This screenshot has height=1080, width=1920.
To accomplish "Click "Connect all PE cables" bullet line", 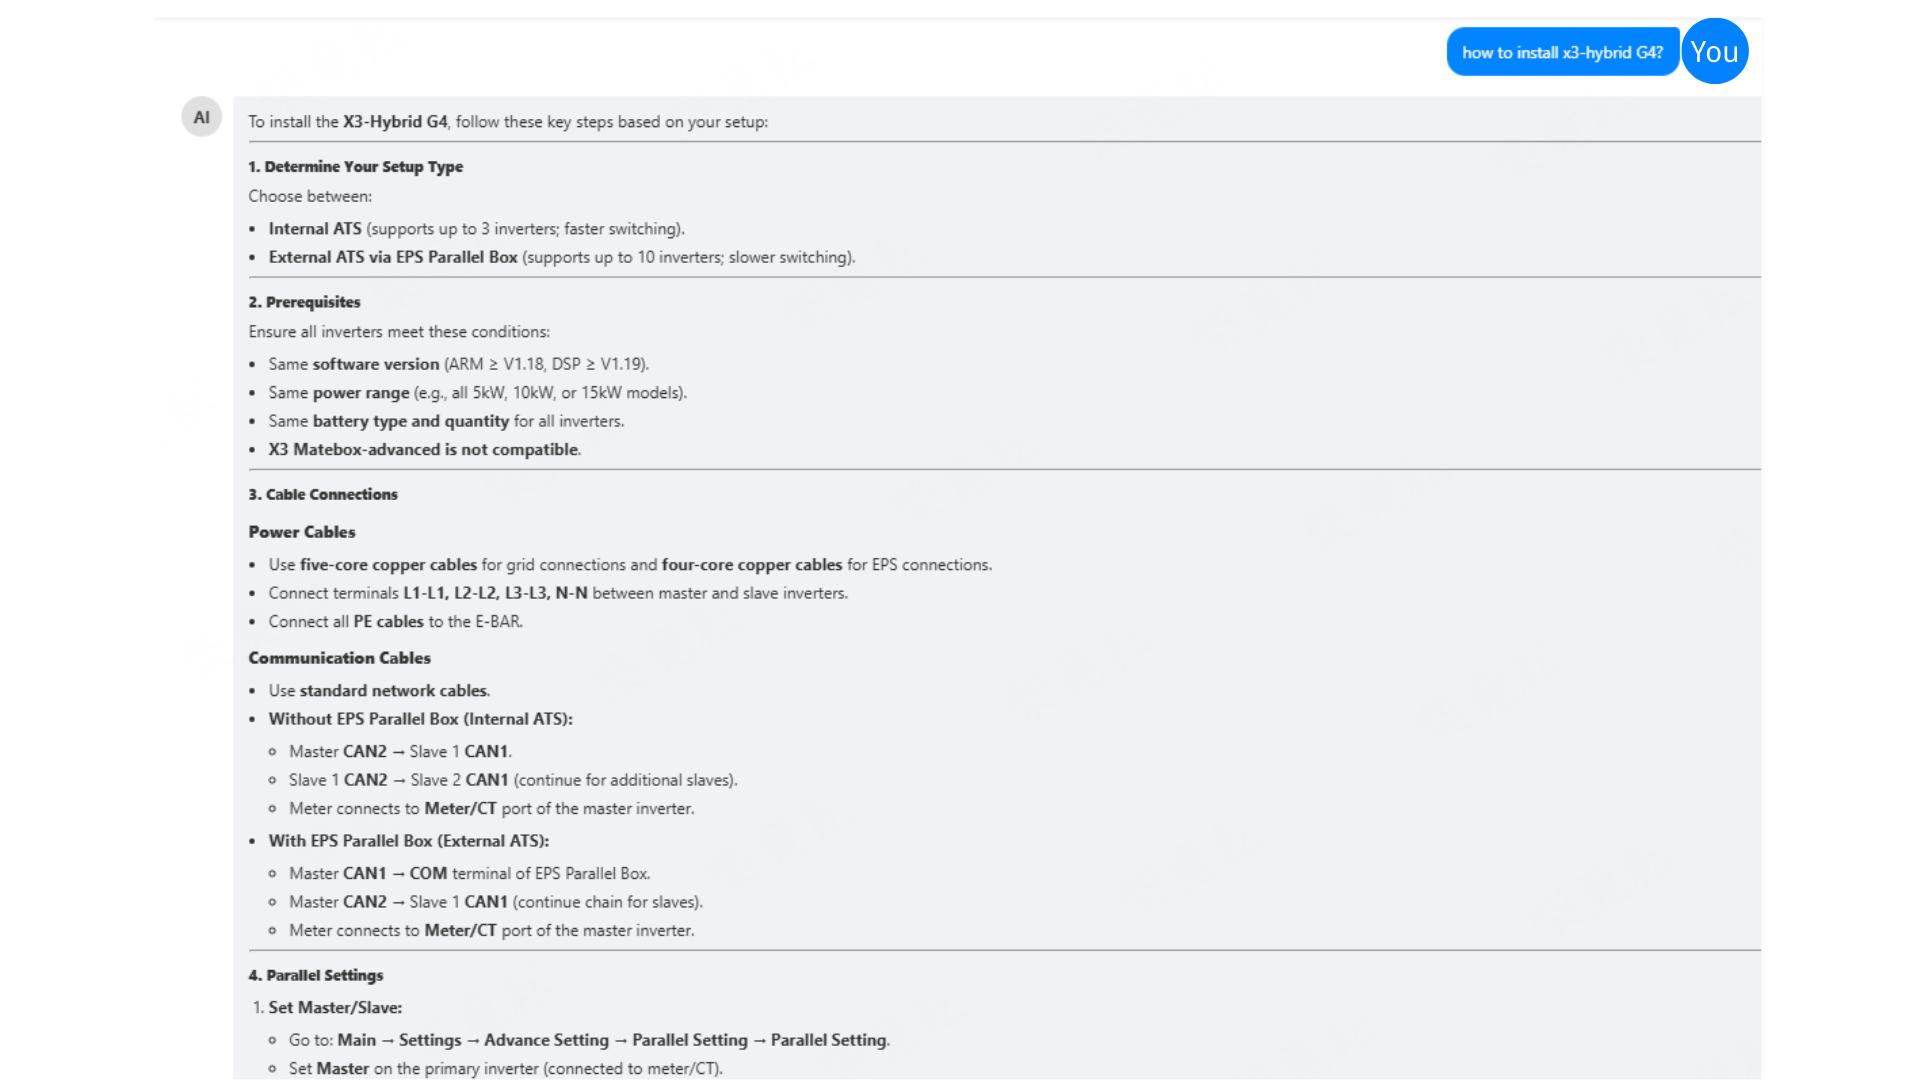I will [395, 622].
